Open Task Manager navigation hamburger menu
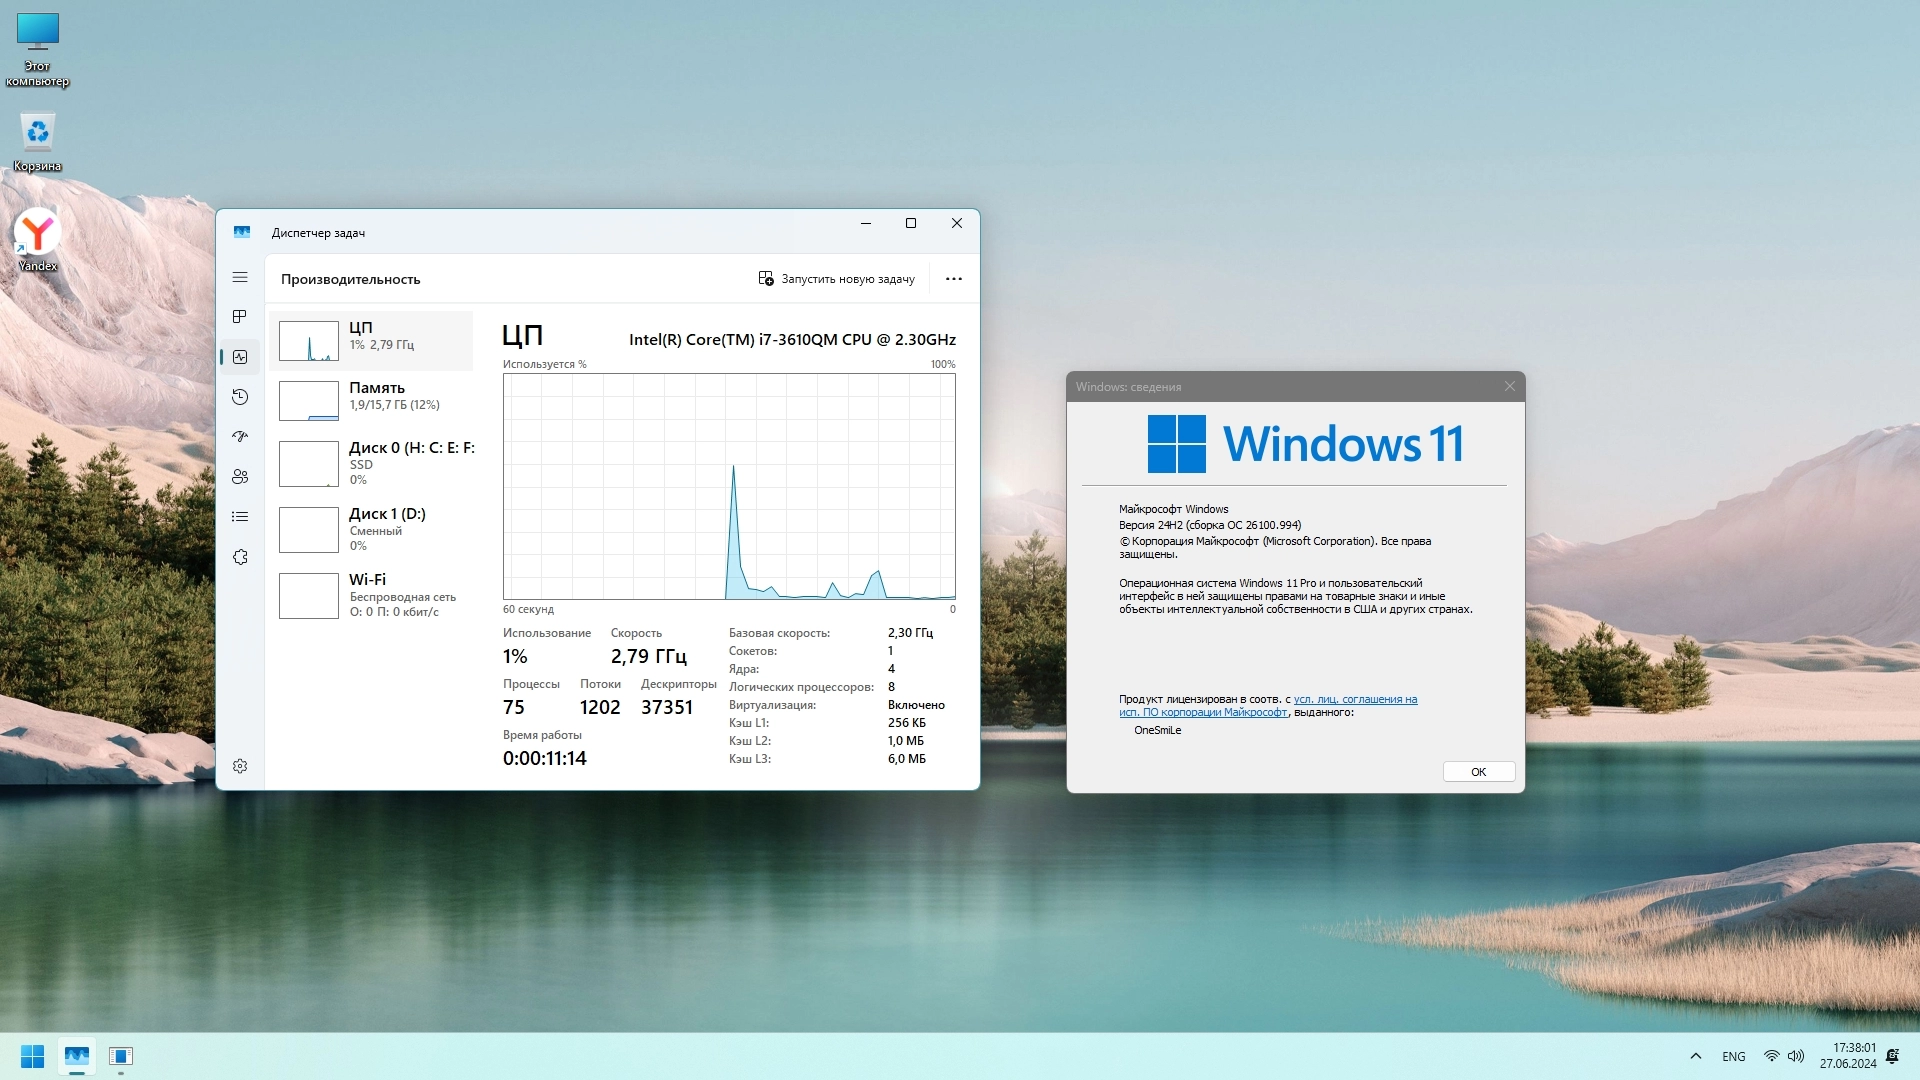The width and height of the screenshot is (1920, 1080). click(x=240, y=277)
